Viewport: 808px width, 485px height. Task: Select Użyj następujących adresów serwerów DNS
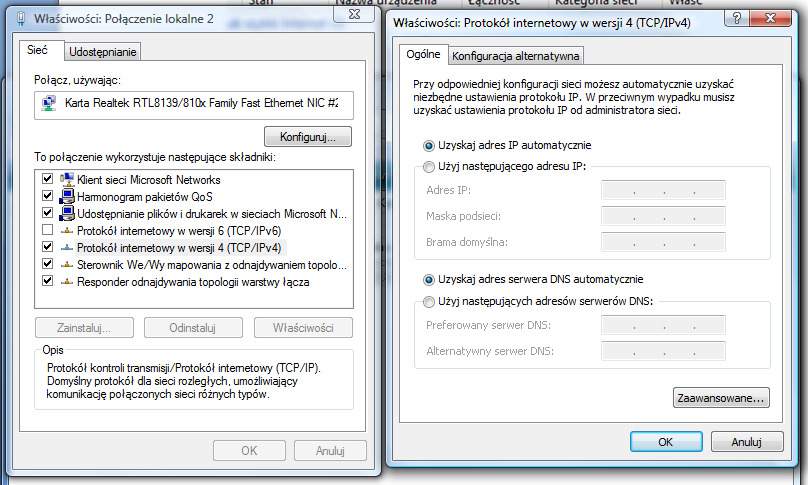(429, 302)
